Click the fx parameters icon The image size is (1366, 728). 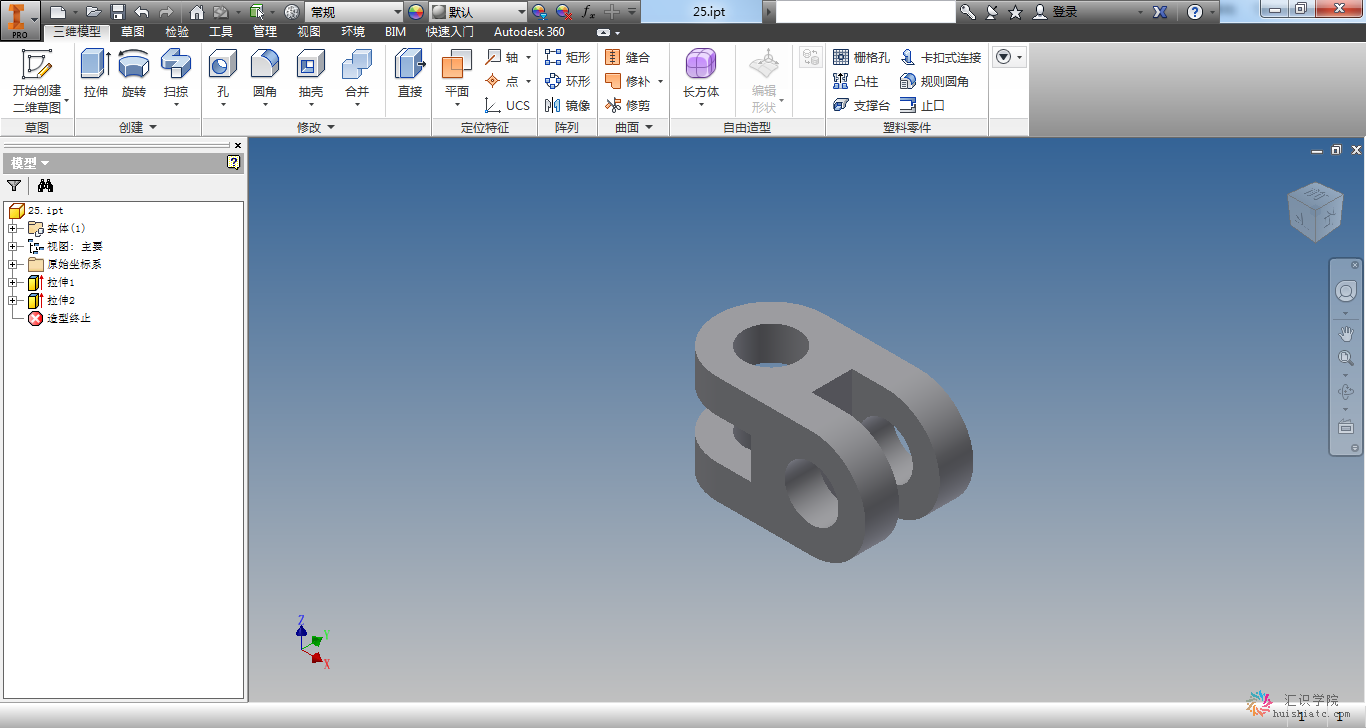pos(588,12)
